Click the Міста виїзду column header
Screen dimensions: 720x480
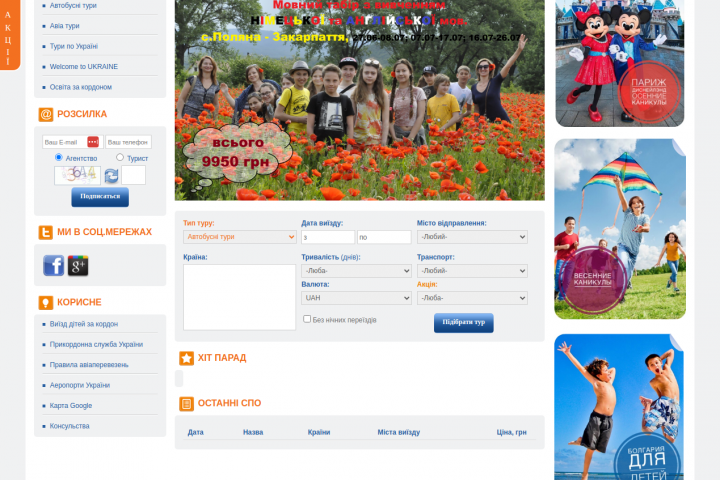pyautogui.click(x=399, y=432)
